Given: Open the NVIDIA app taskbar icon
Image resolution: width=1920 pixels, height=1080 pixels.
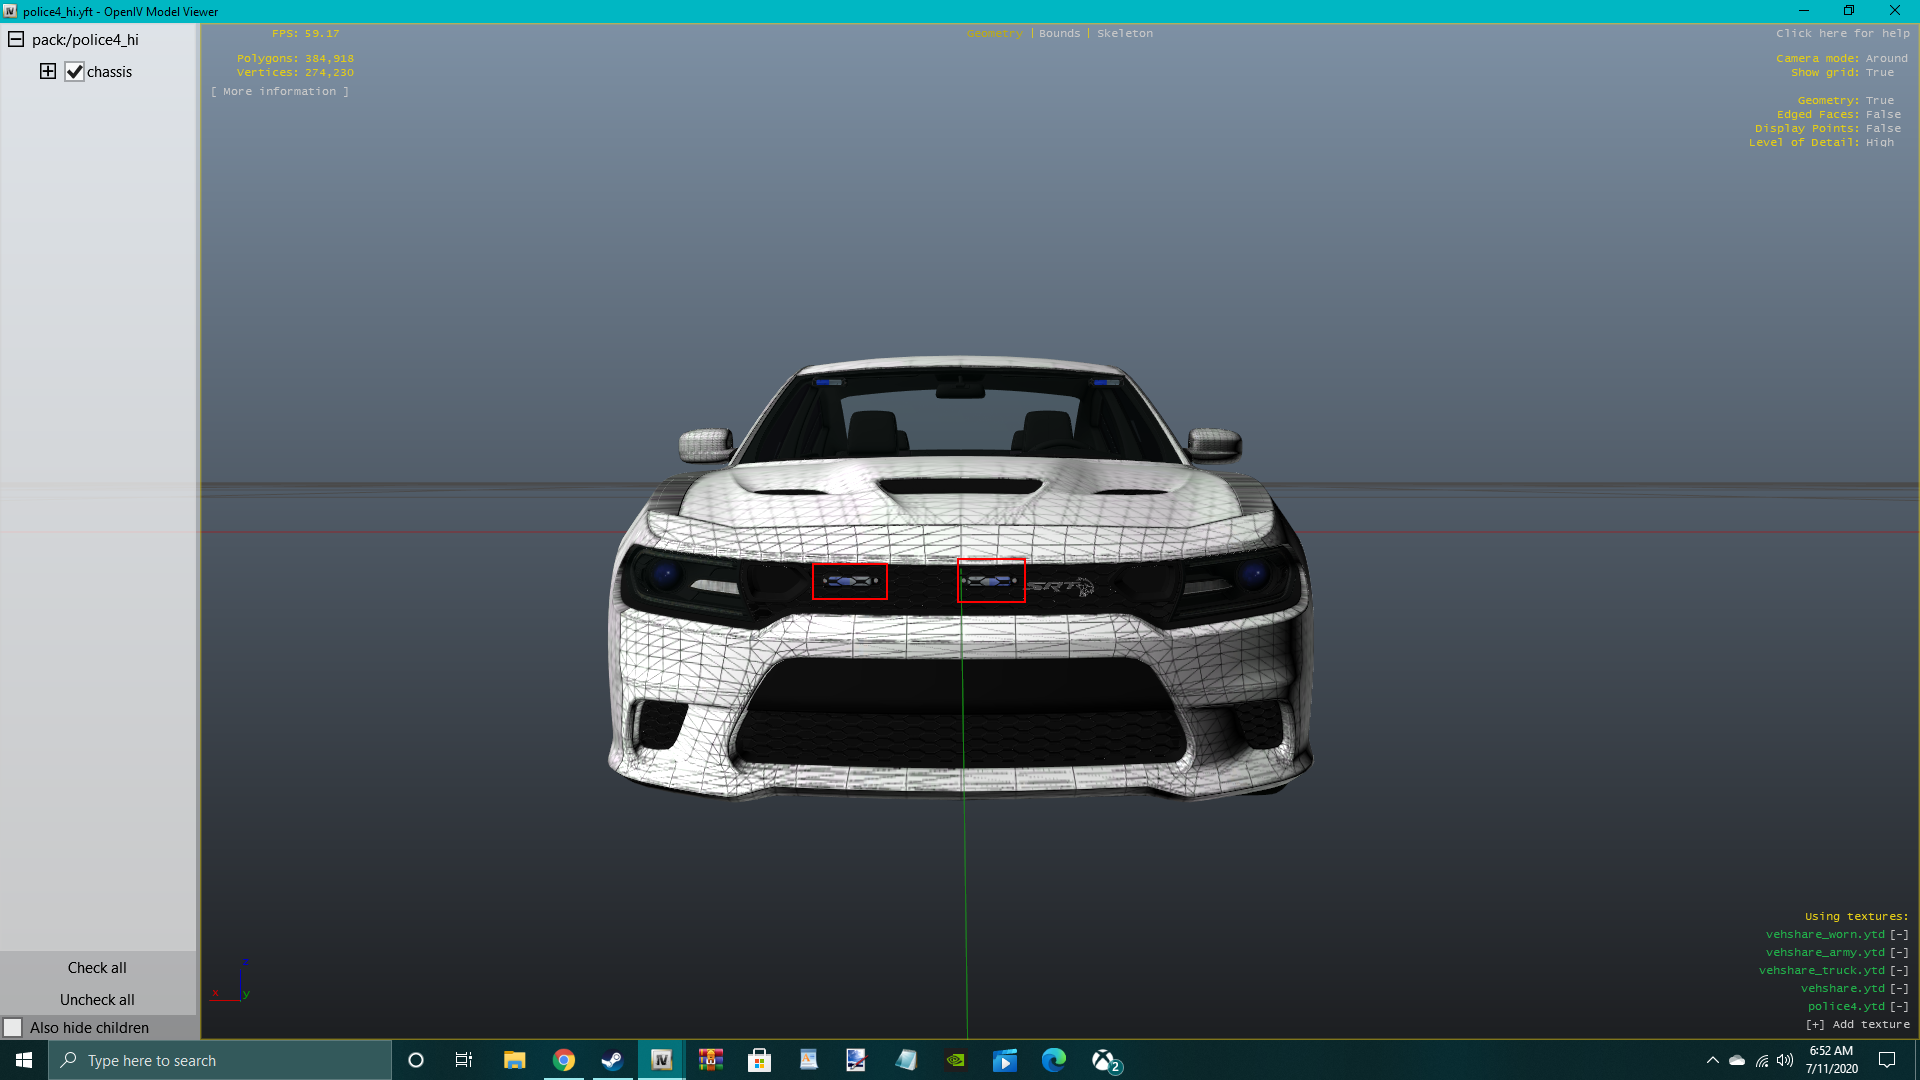Looking at the screenshot, I should pyautogui.click(x=956, y=1060).
